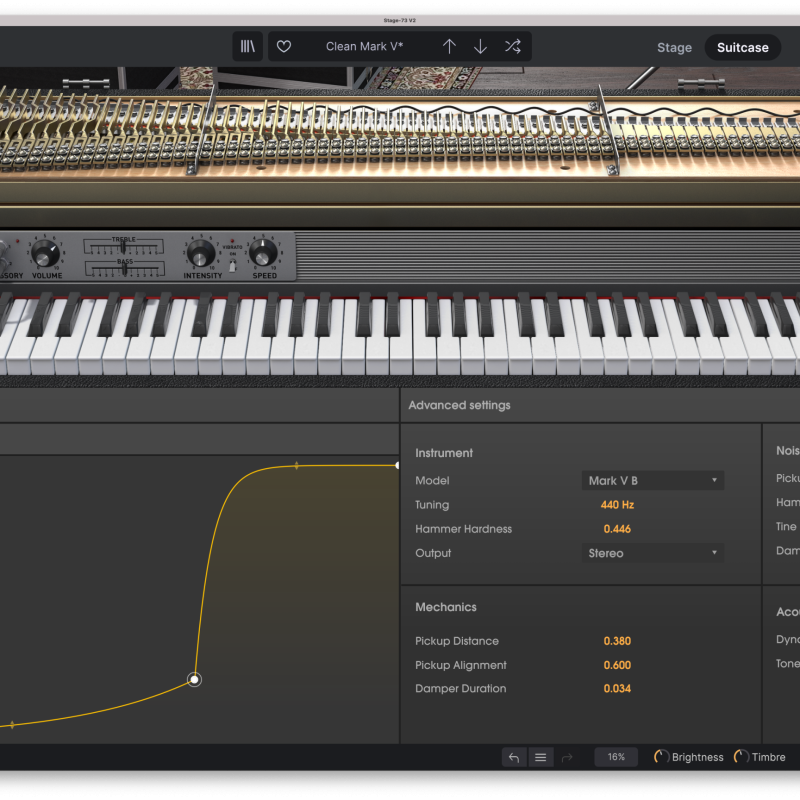Screen dimensions: 800x800
Task: Click the Hammer Hardness label
Action: 463,529
